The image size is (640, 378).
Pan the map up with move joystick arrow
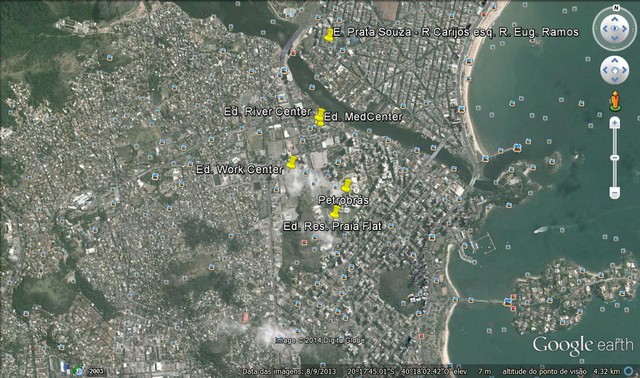[x=615, y=61]
